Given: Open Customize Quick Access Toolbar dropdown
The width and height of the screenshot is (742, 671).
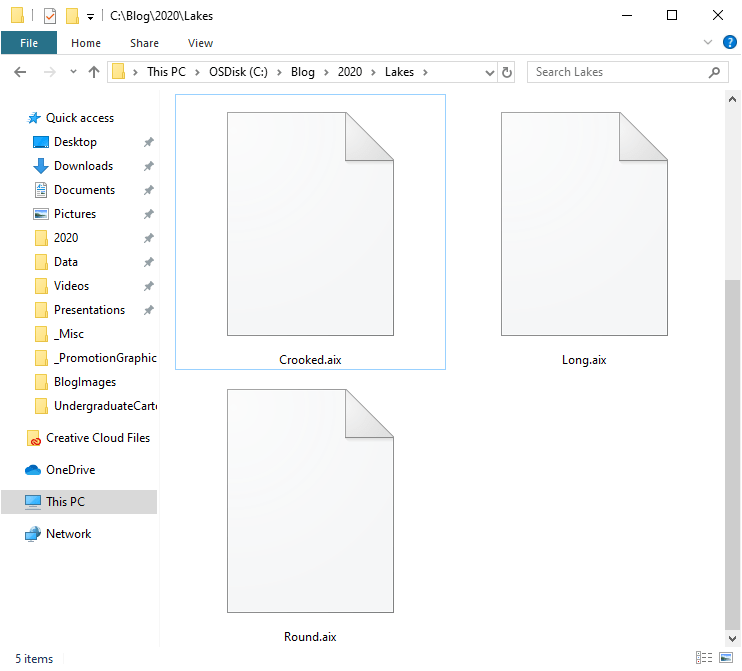Looking at the screenshot, I should [x=90, y=17].
